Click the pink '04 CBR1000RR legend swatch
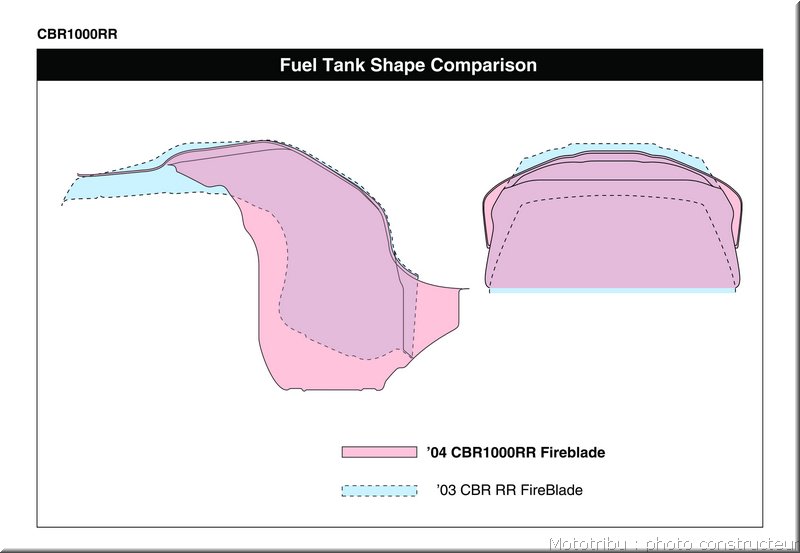 [379, 452]
